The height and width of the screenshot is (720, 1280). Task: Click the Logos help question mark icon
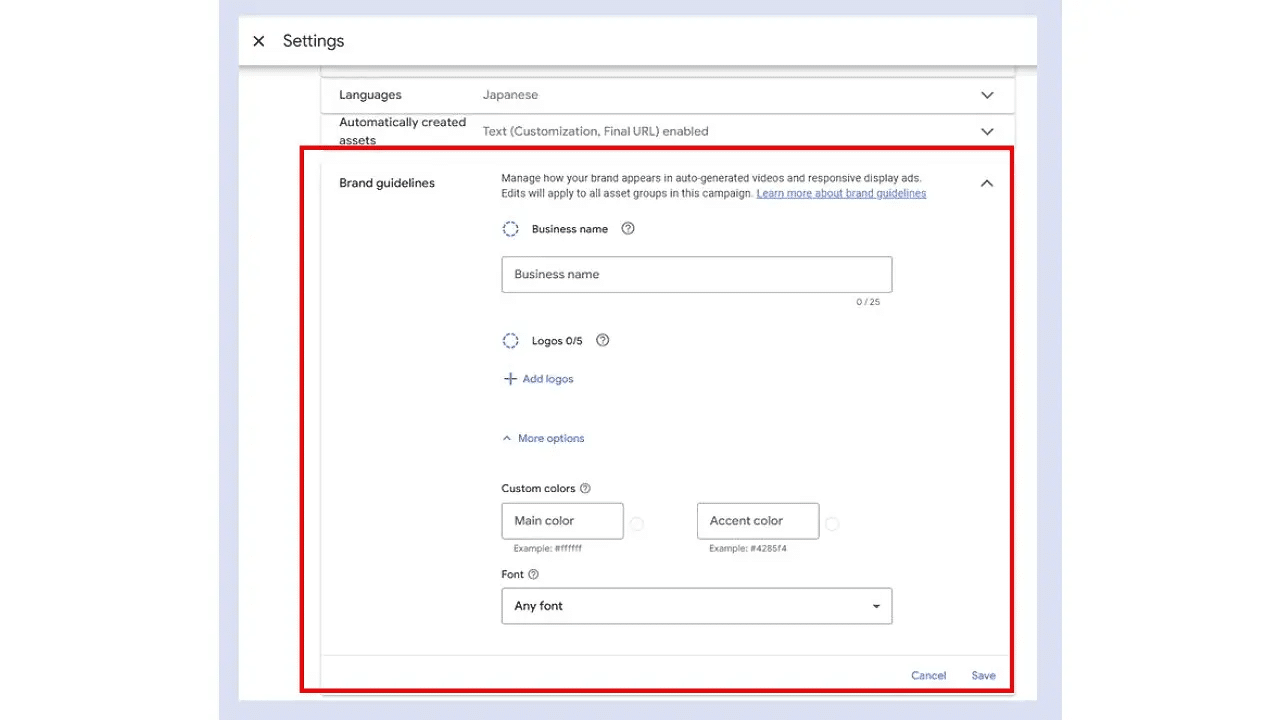(602, 340)
